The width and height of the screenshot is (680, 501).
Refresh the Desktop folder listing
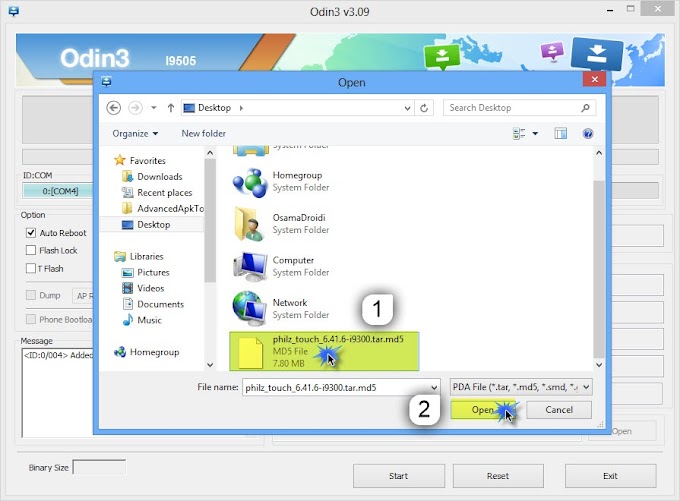click(424, 108)
